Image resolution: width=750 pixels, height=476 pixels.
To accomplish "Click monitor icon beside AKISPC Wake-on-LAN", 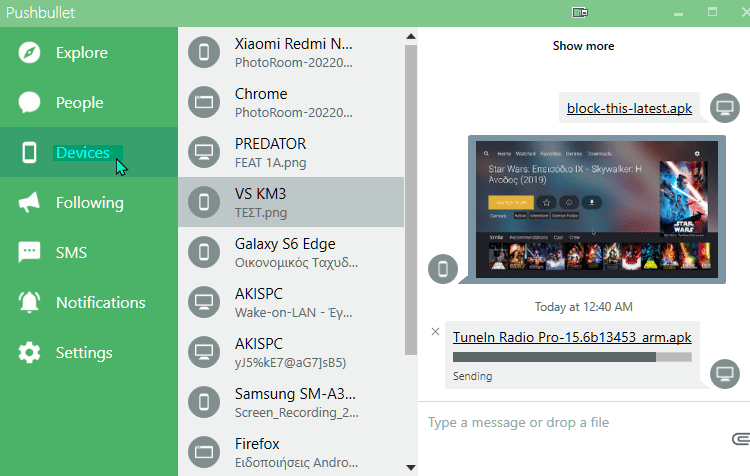I will (x=204, y=302).
